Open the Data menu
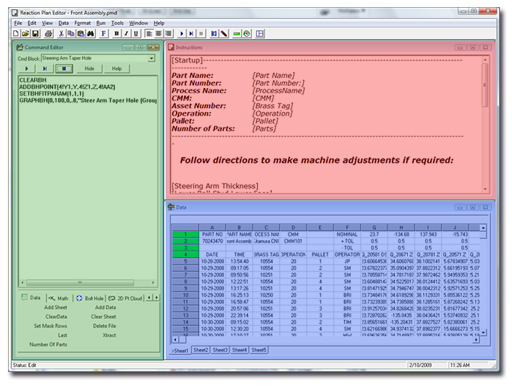 (x=63, y=23)
